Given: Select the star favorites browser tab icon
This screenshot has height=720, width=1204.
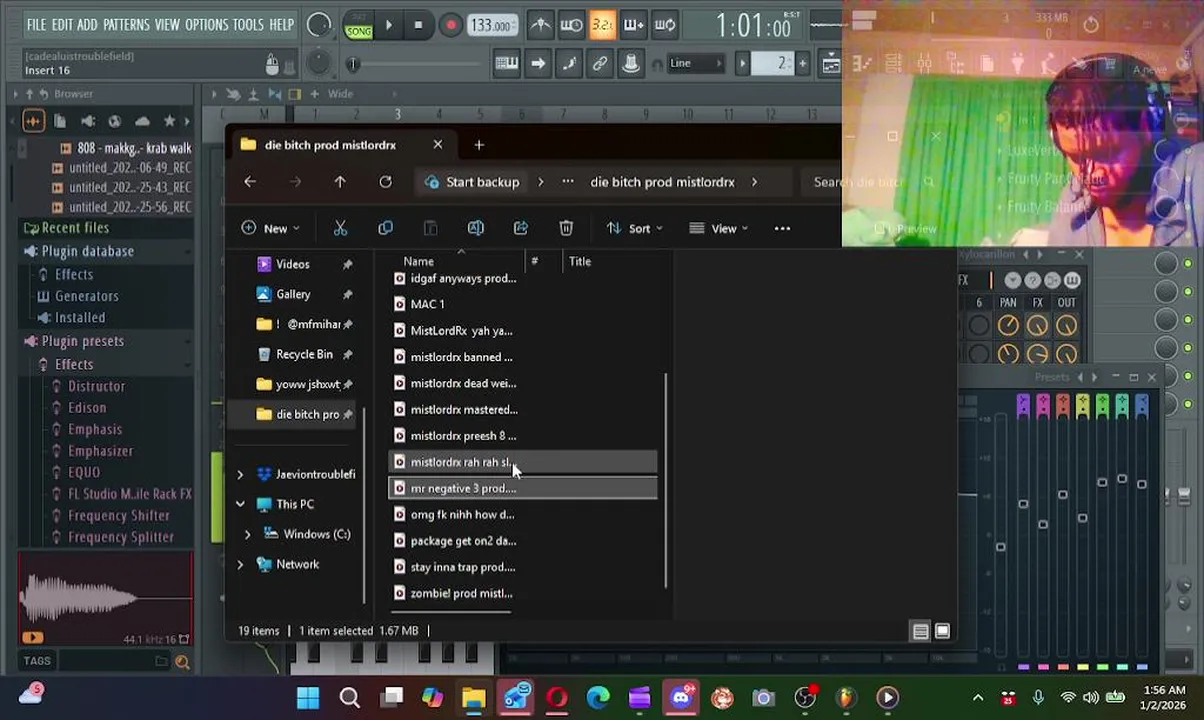Looking at the screenshot, I should (x=169, y=121).
